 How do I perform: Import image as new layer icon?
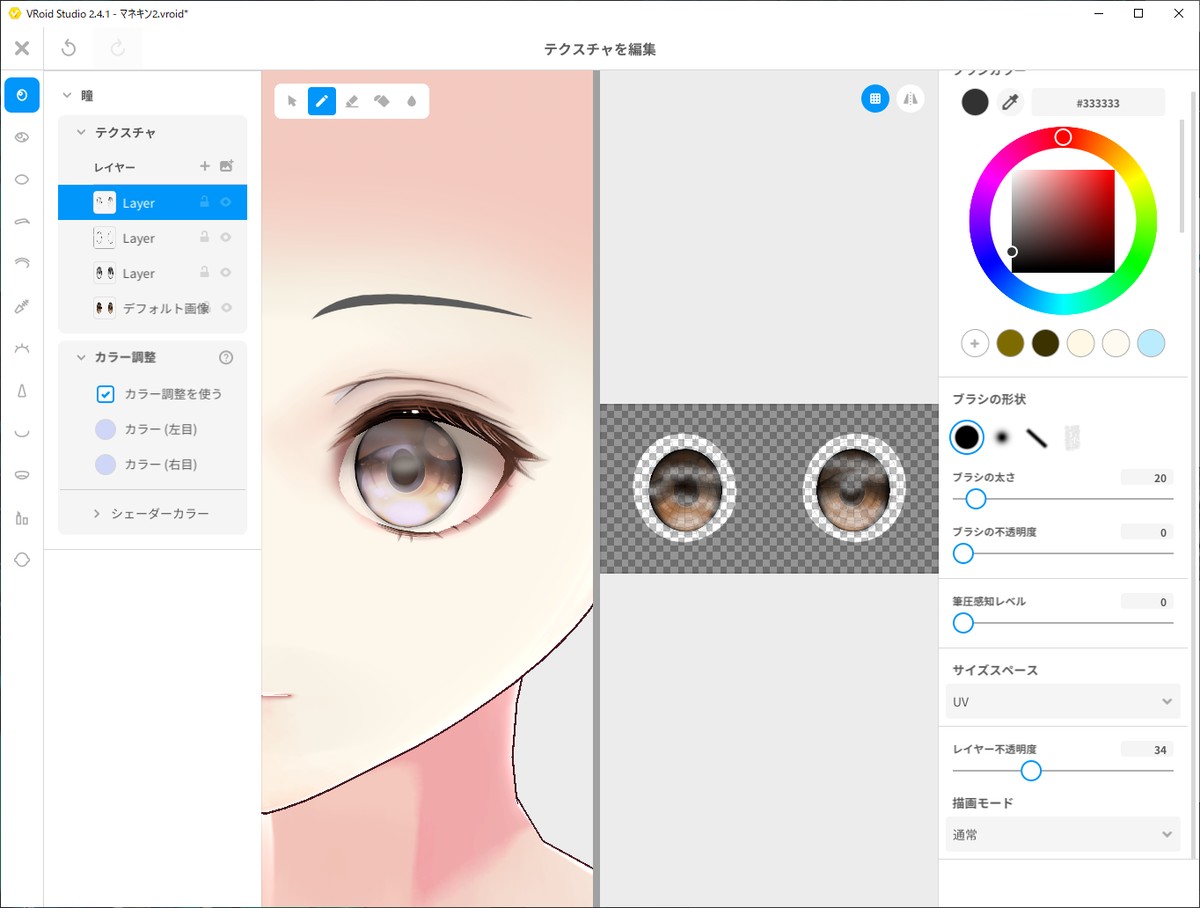pyautogui.click(x=226, y=166)
